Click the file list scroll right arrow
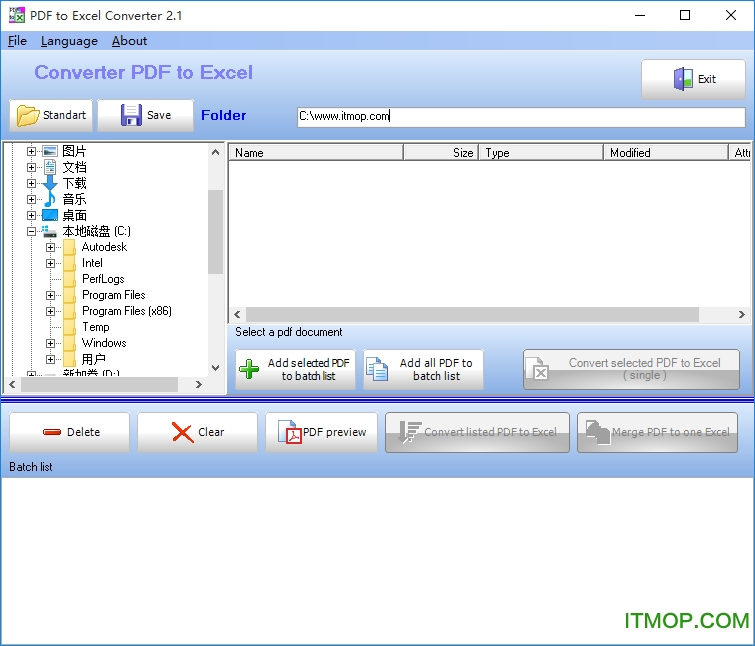The height and width of the screenshot is (646, 755). coord(742,314)
